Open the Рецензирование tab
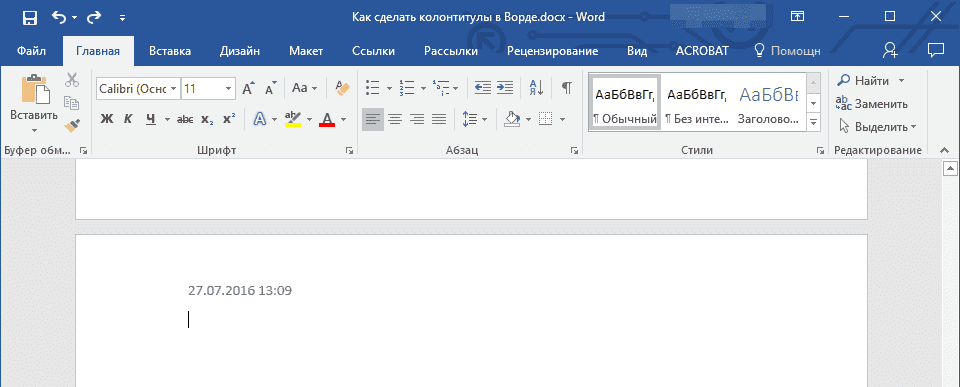Image resolution: width=960 pixels, height=387 pixels. tap(552, 51)
